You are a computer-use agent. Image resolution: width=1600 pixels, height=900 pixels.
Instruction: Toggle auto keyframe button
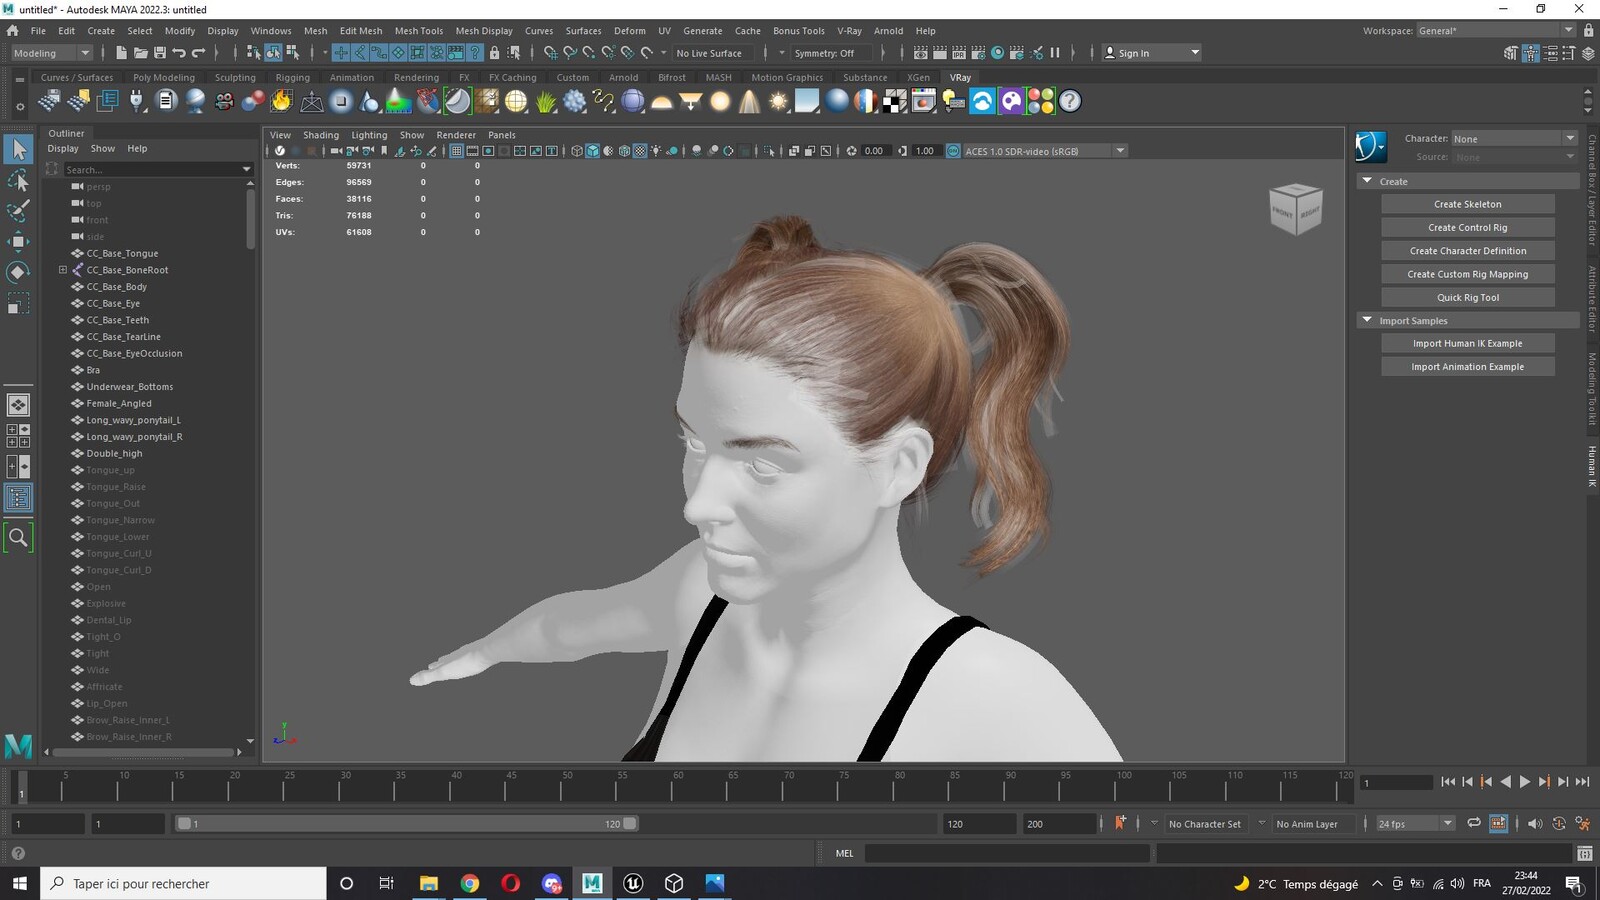pyautogui.click(x=1120, y=823)
